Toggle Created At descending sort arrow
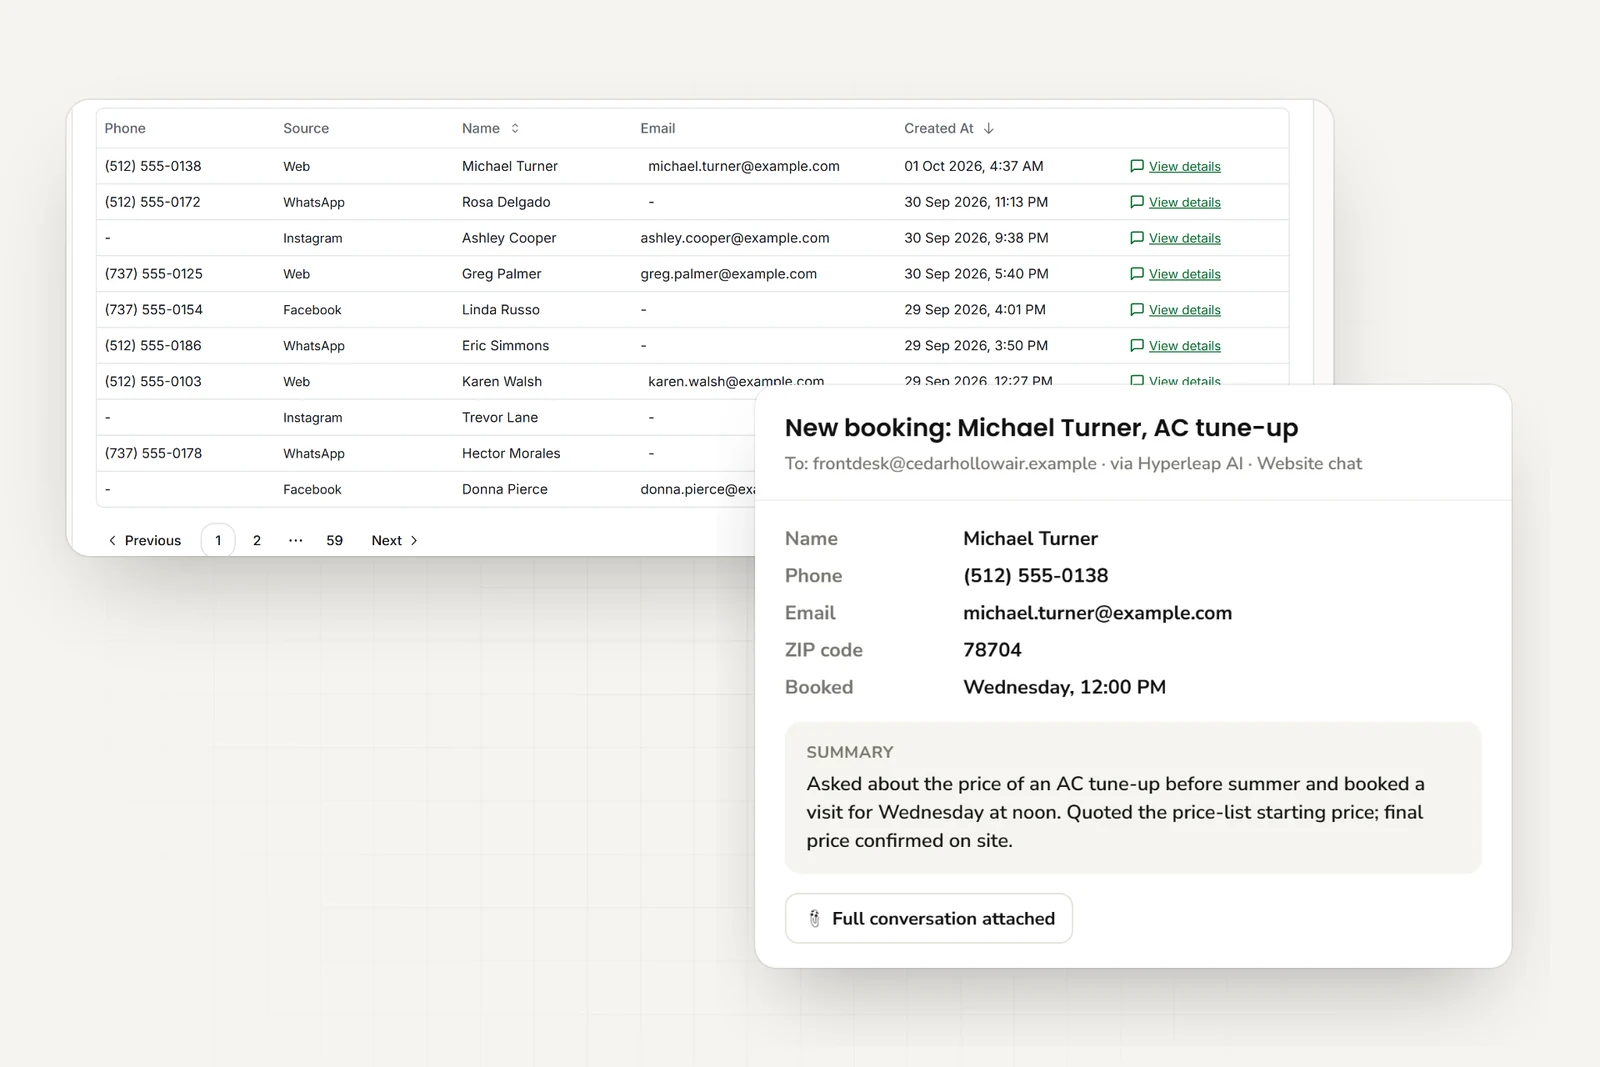The image size is (1600, 1067). click(x=989, y=129)
